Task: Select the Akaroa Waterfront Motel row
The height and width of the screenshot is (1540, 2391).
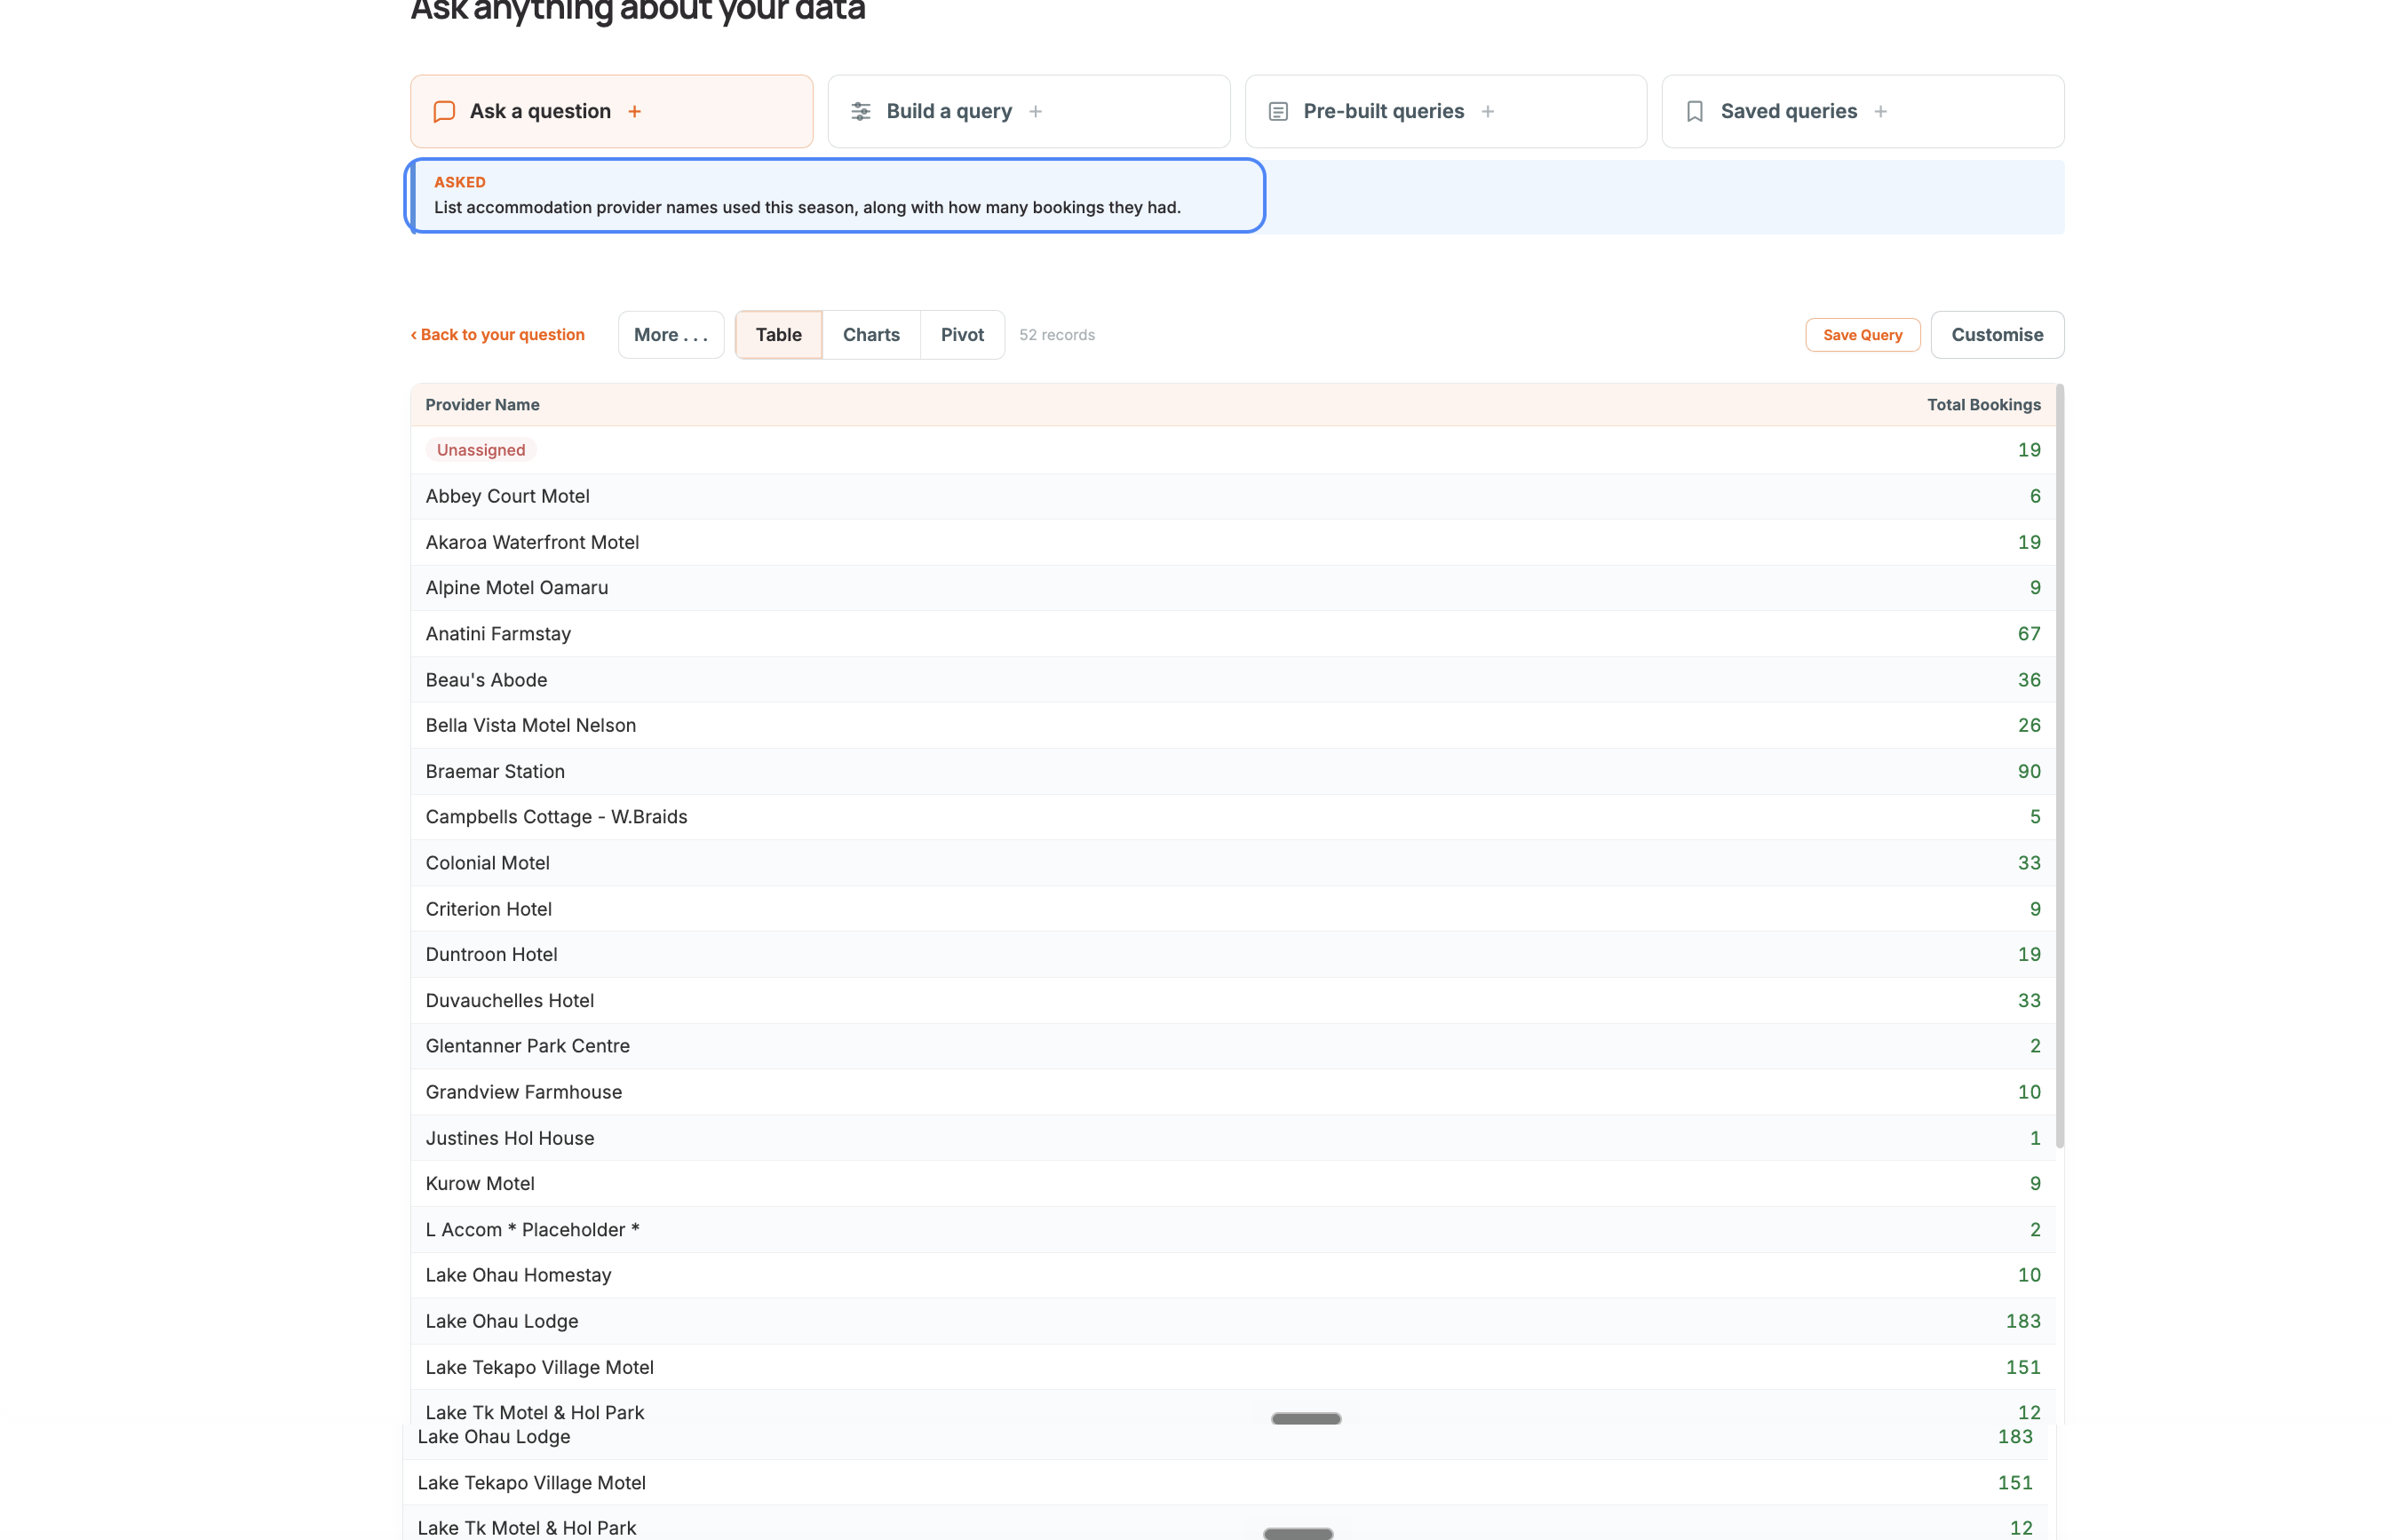Action: pyautogui.click(x=1232, y=542)
